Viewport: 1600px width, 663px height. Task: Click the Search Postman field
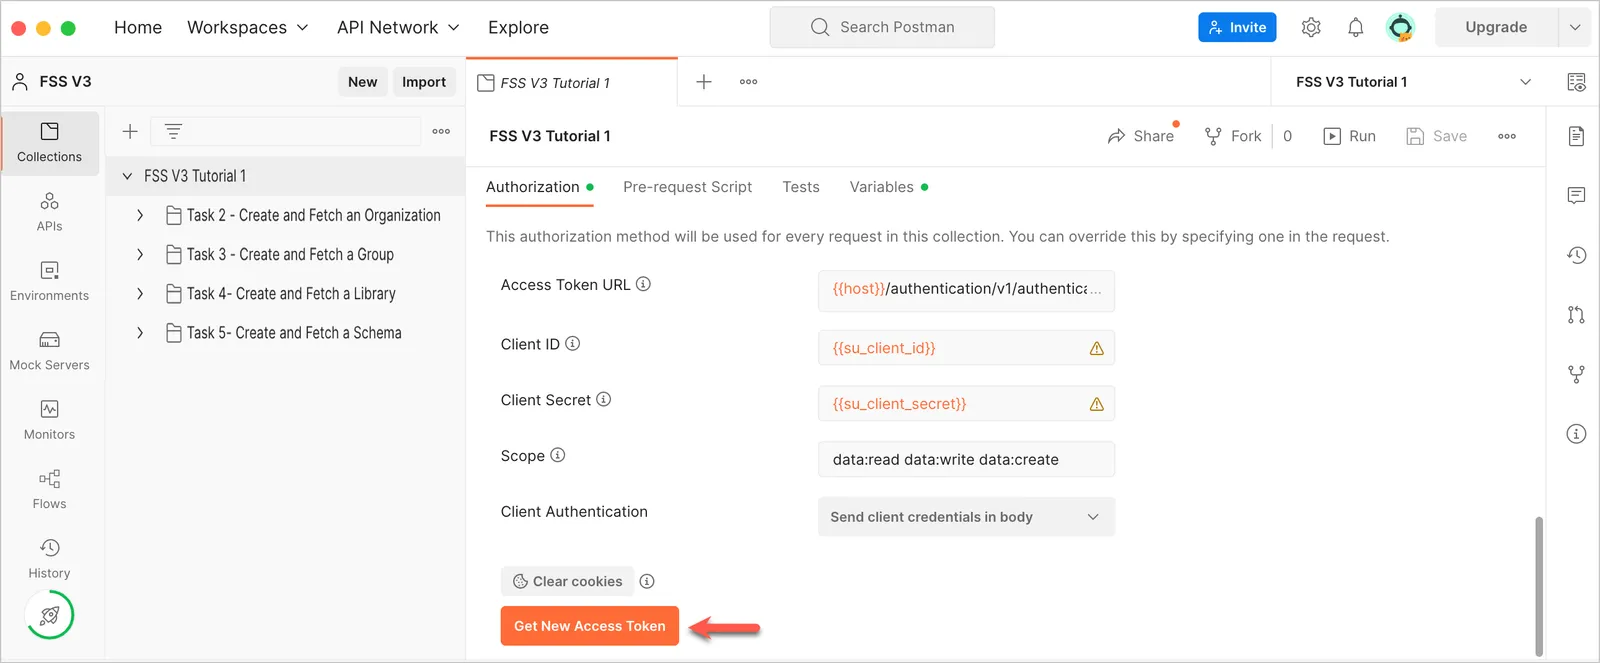click(x=882, y=27)
